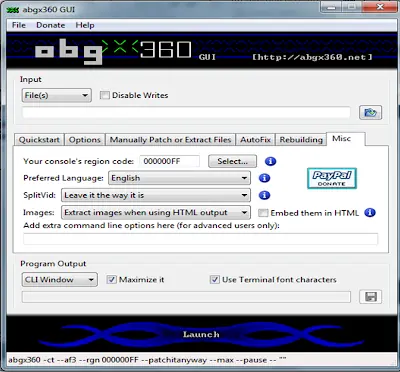Click the extra command line options field

200,239
